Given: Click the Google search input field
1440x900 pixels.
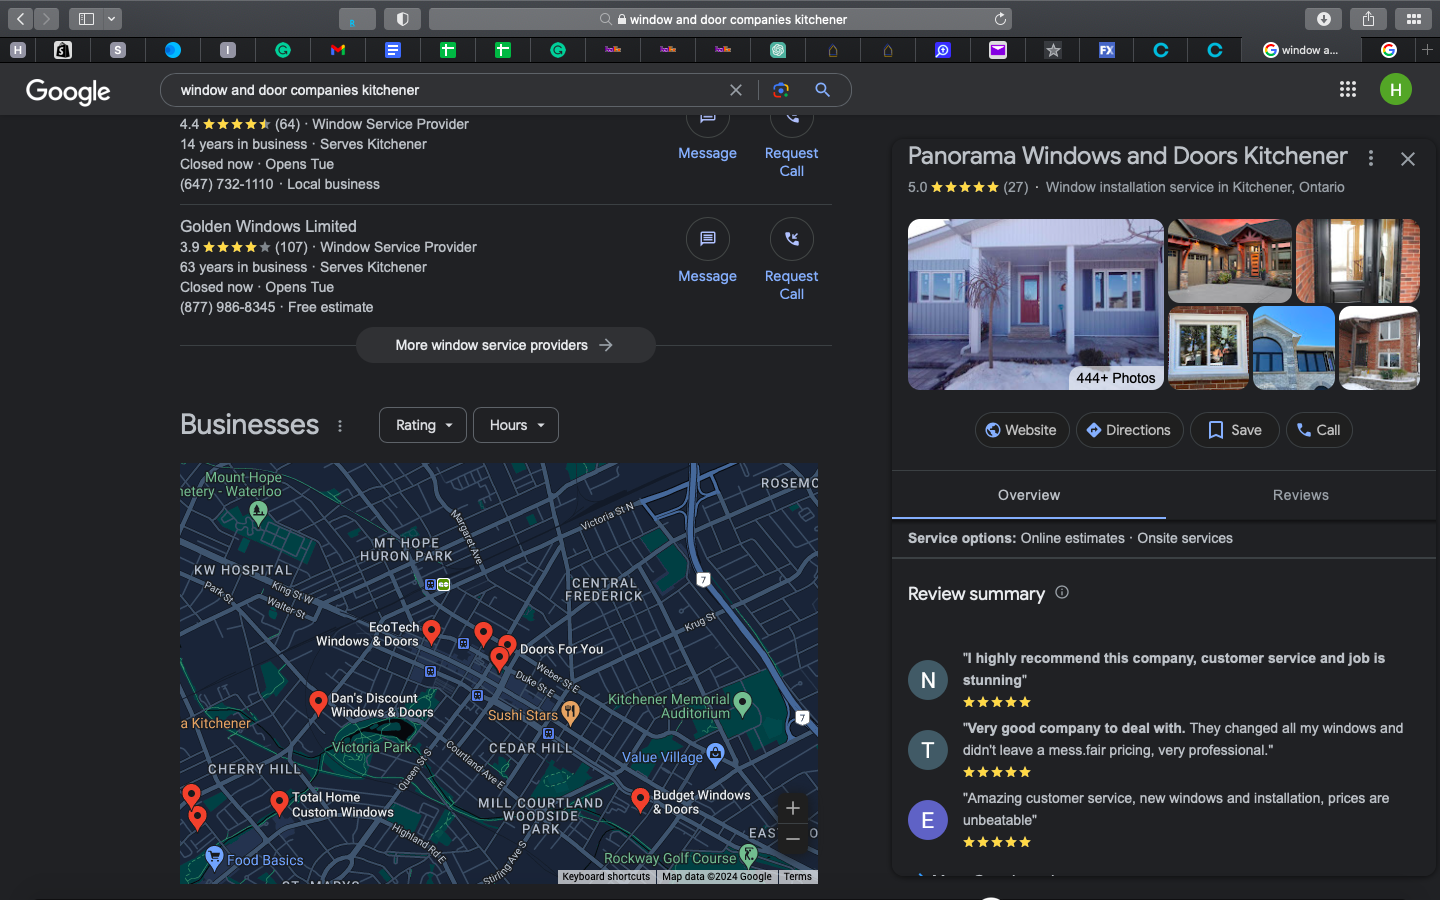Looking at the screenshot, I should coord(450,90).
